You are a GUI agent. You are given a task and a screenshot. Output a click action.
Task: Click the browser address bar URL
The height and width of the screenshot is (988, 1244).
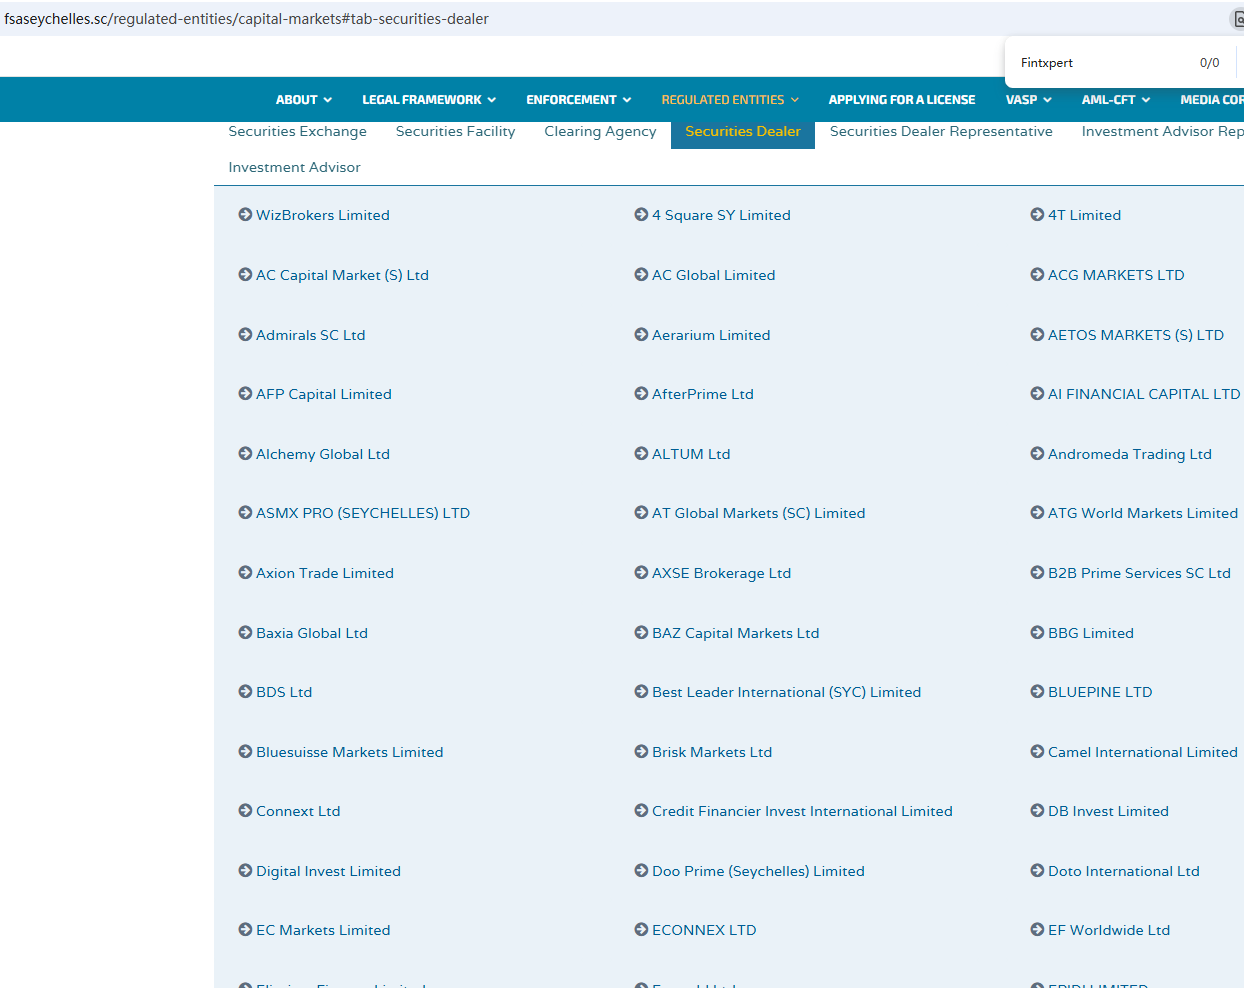click(246, 19)
